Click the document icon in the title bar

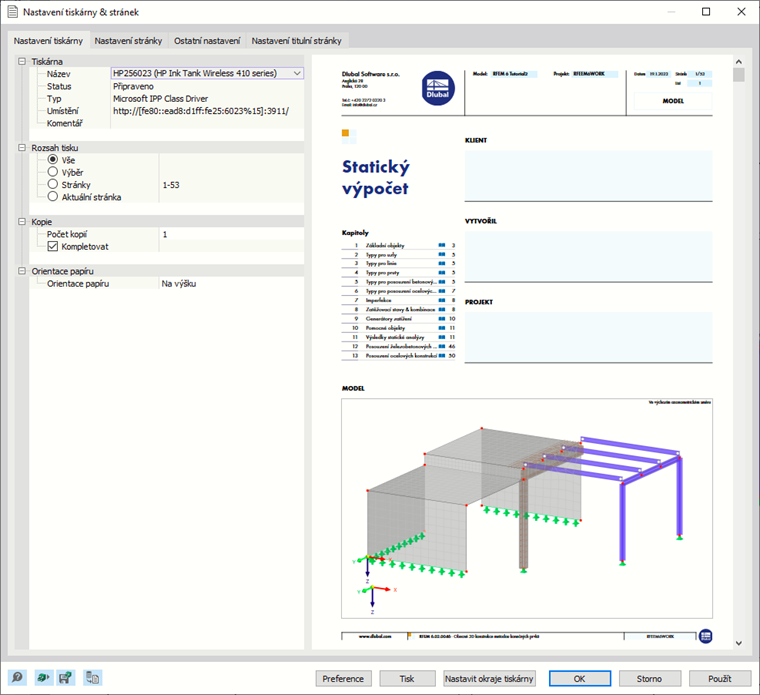pyautogui.click(x=13, y=12)
